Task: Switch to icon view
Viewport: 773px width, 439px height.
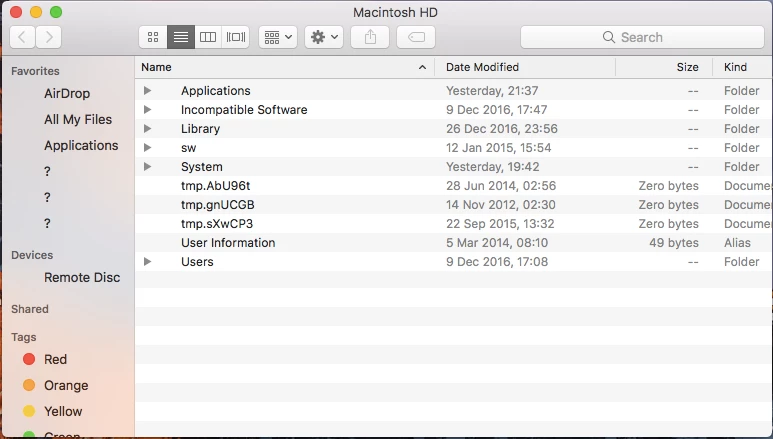Action: 153,37
